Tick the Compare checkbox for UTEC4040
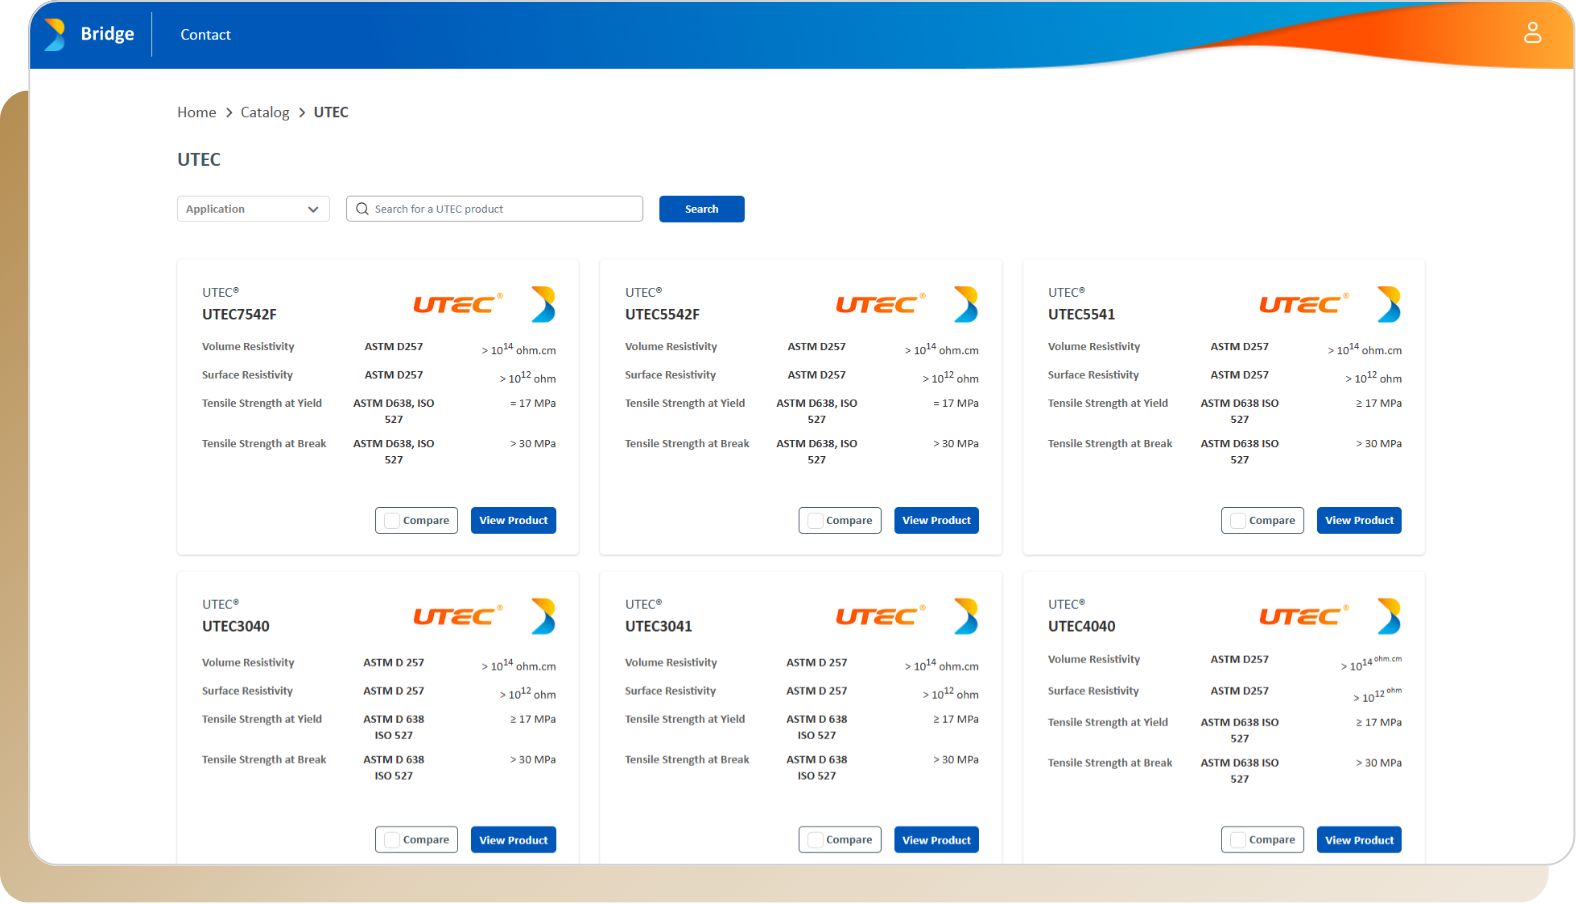Viewport: 1576px width, 904px height. [x=1238, y=840]
